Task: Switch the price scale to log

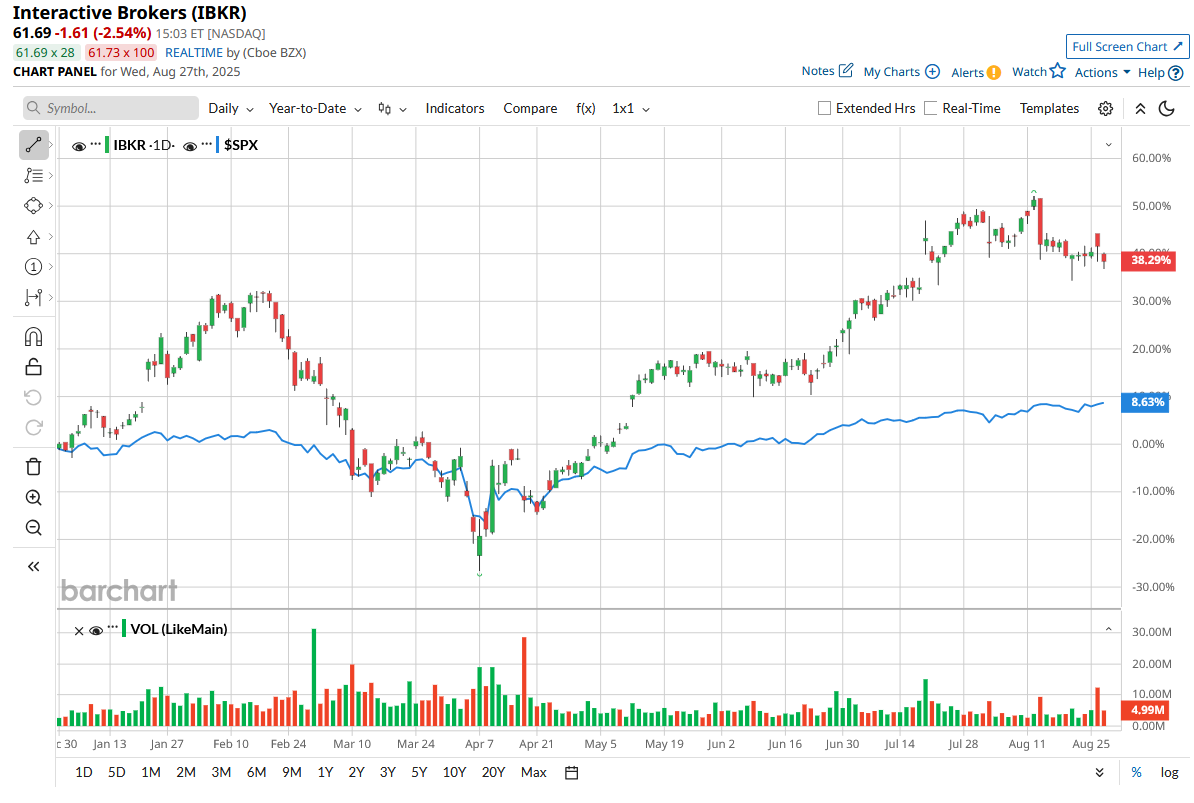Action: pyautogui.click(x=1170, y=773)
